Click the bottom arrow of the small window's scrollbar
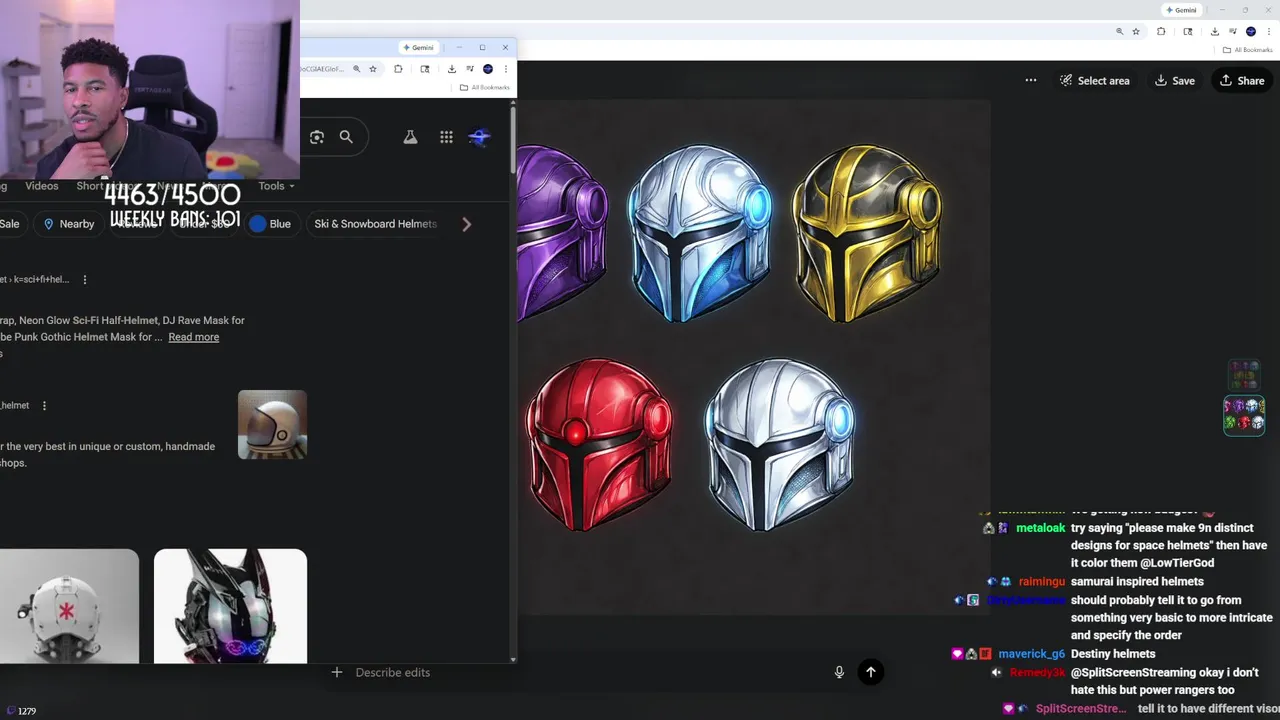1280x720 pixels. pos(514,659)
